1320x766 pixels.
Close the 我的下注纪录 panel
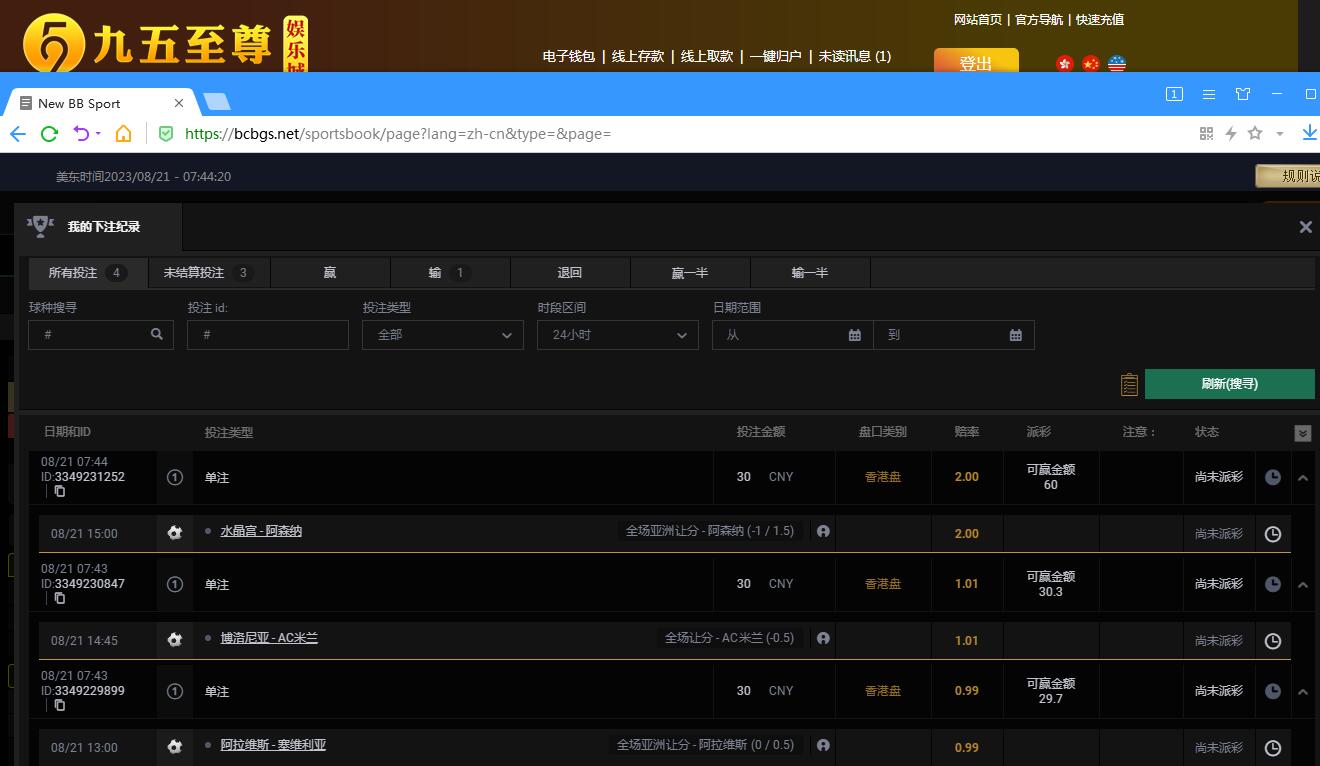tap(1305, 227)
